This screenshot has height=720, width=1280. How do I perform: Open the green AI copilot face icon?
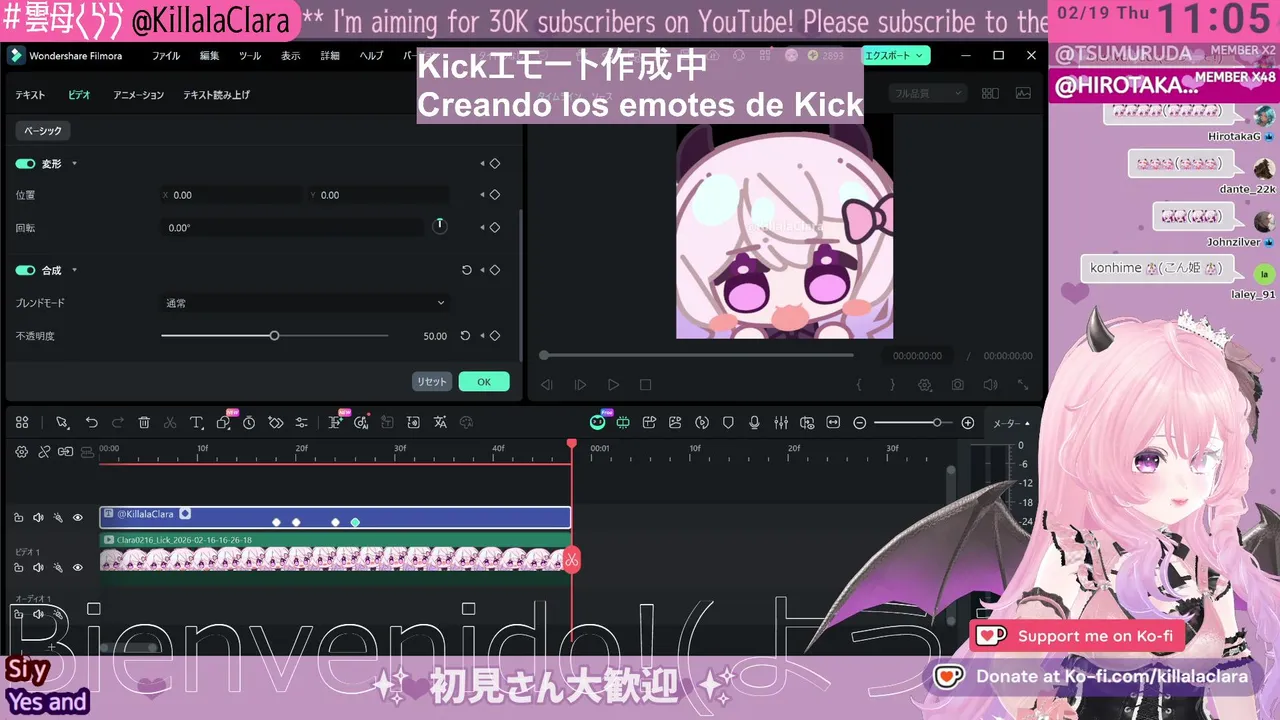(x=597, y=423)
